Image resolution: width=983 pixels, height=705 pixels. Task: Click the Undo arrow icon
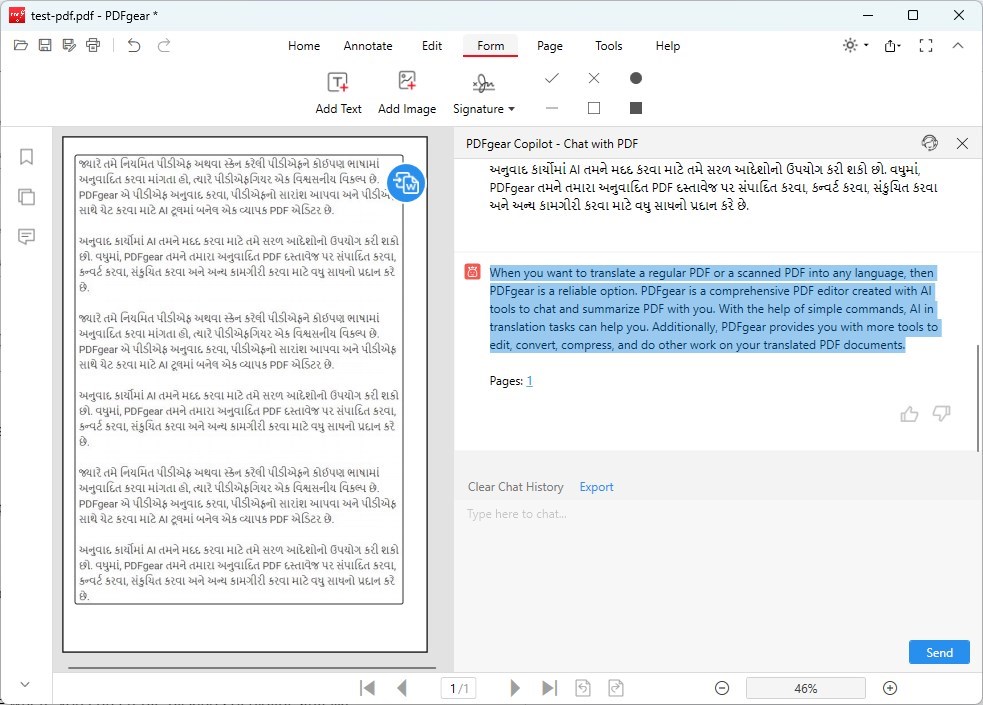135,45
